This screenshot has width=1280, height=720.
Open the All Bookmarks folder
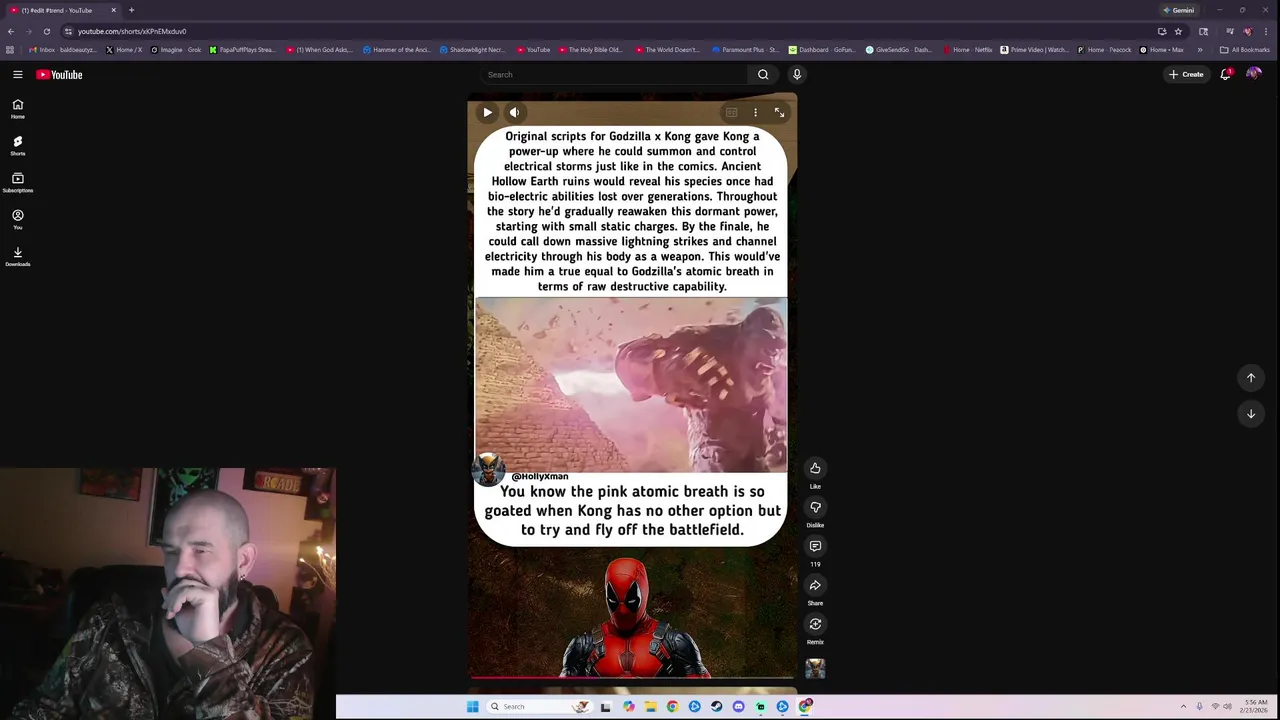(1245, 50)
